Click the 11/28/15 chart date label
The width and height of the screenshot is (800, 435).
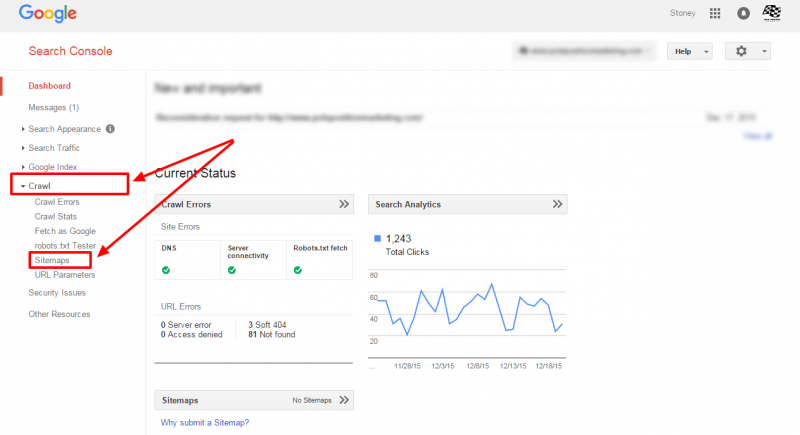tap(407, 366)
